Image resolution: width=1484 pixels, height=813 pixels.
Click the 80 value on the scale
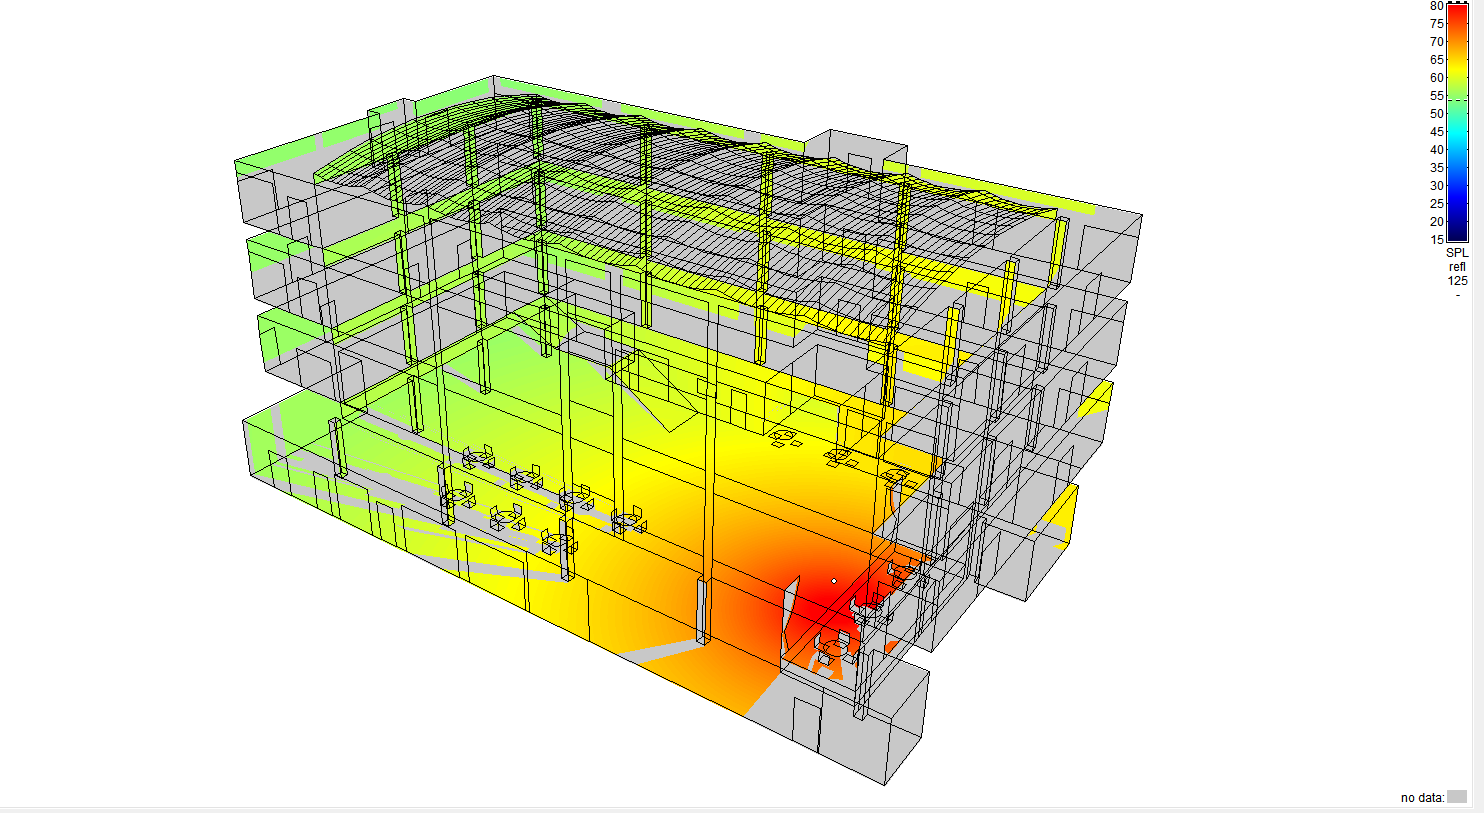point(1436,6)
